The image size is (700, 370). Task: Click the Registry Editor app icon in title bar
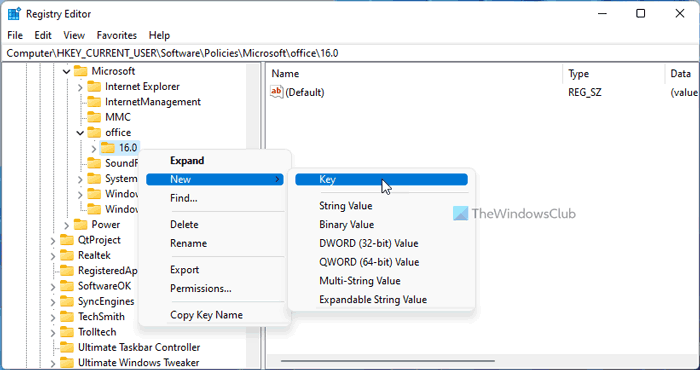tap(14, 14)
